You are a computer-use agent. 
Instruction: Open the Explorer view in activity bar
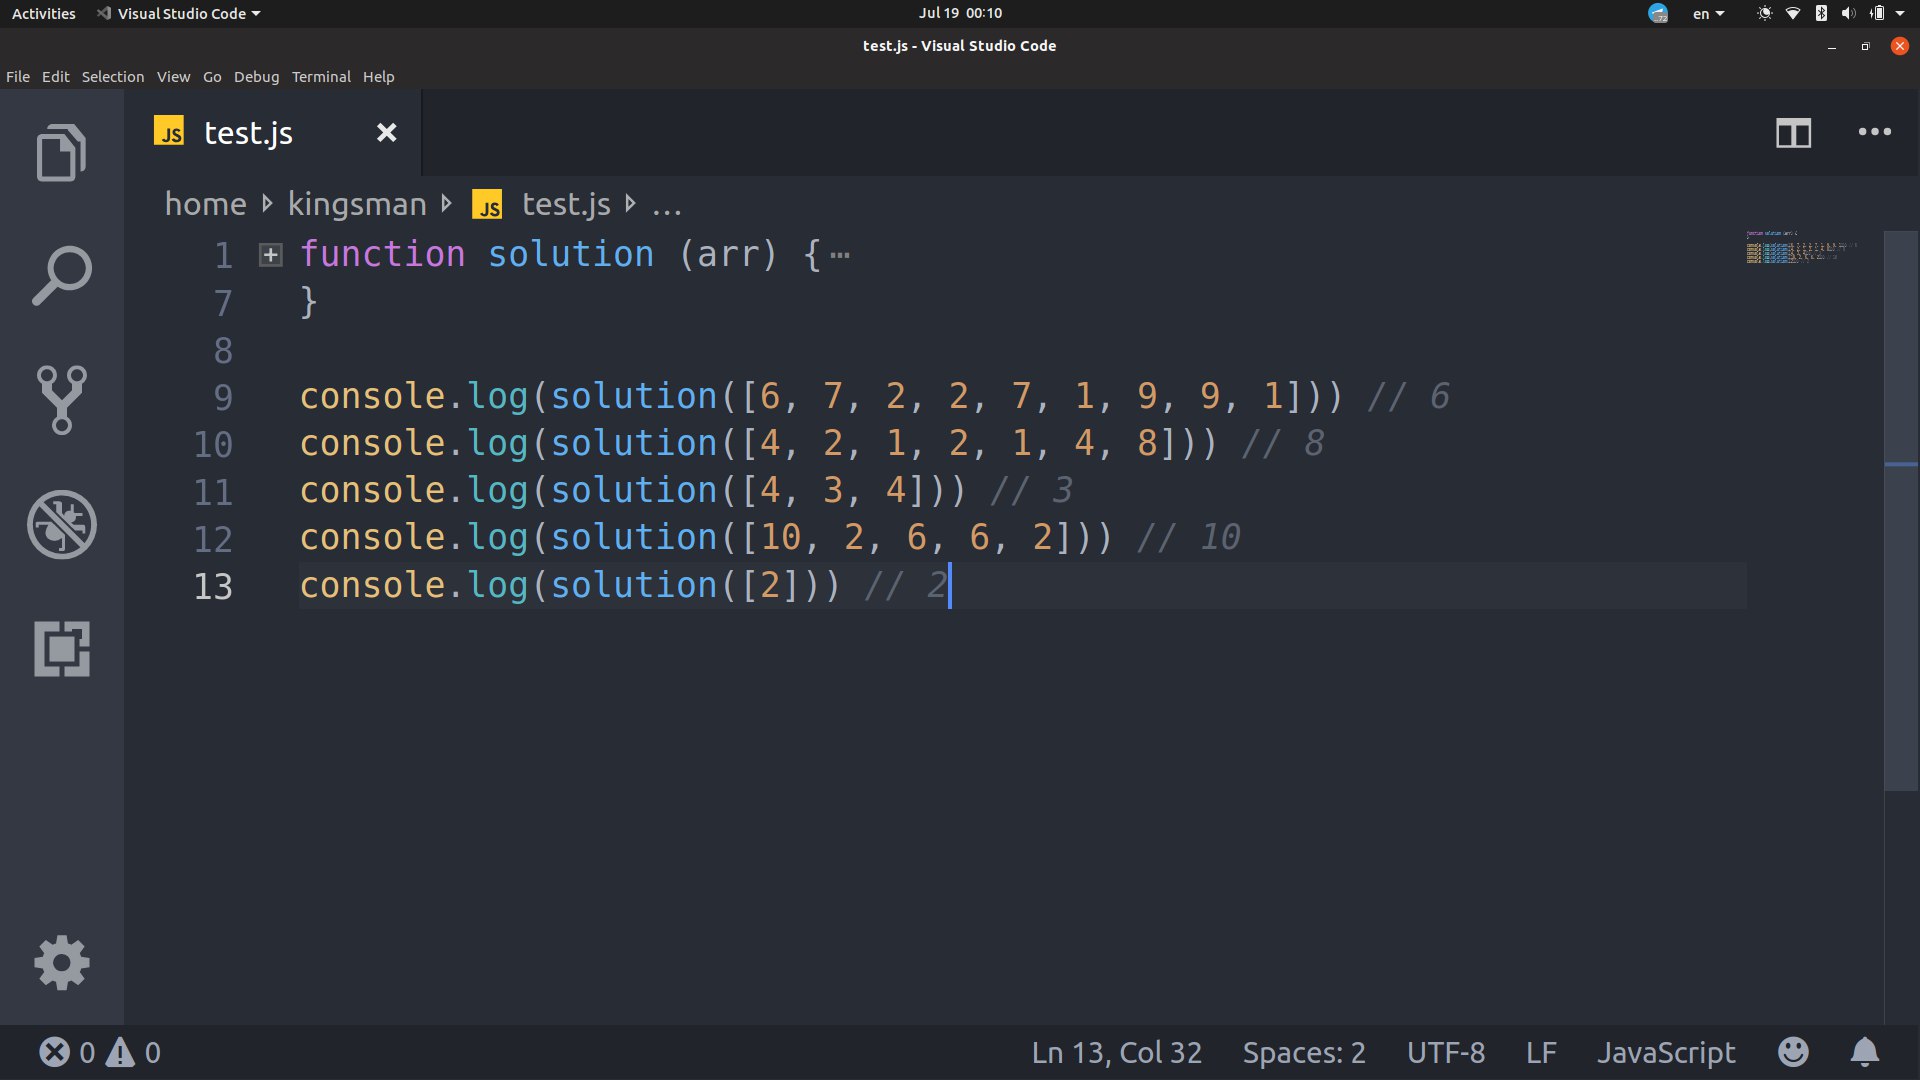(61, 153)
